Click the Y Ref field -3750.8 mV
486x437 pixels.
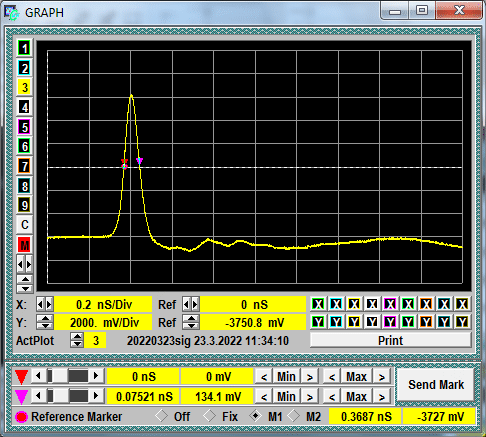point(253,322)
